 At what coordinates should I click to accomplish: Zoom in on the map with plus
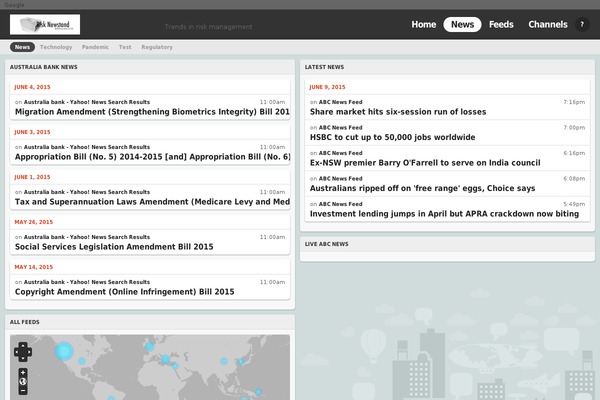pyautogui.click(x=23, y=372)
